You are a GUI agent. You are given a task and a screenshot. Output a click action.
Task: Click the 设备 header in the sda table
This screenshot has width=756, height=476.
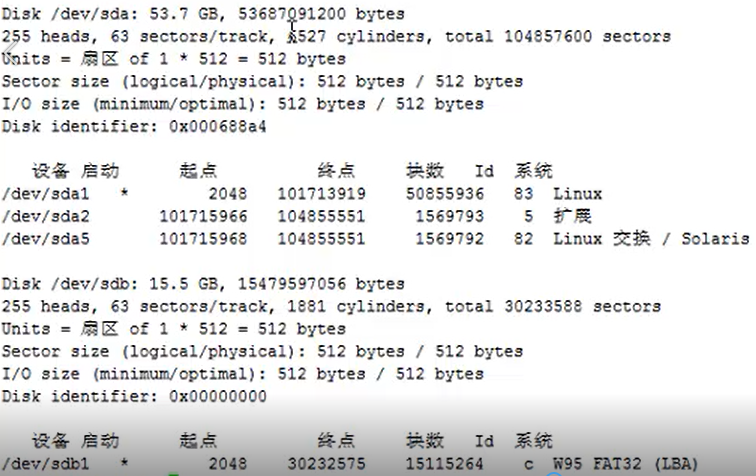click(x=51, y=171)
